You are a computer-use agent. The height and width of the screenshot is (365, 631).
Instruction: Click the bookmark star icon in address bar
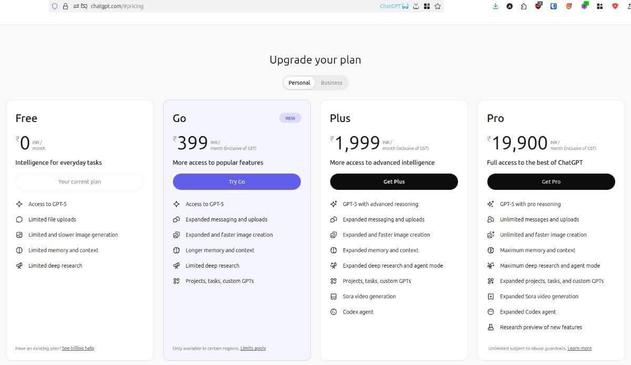coord(437,6)
